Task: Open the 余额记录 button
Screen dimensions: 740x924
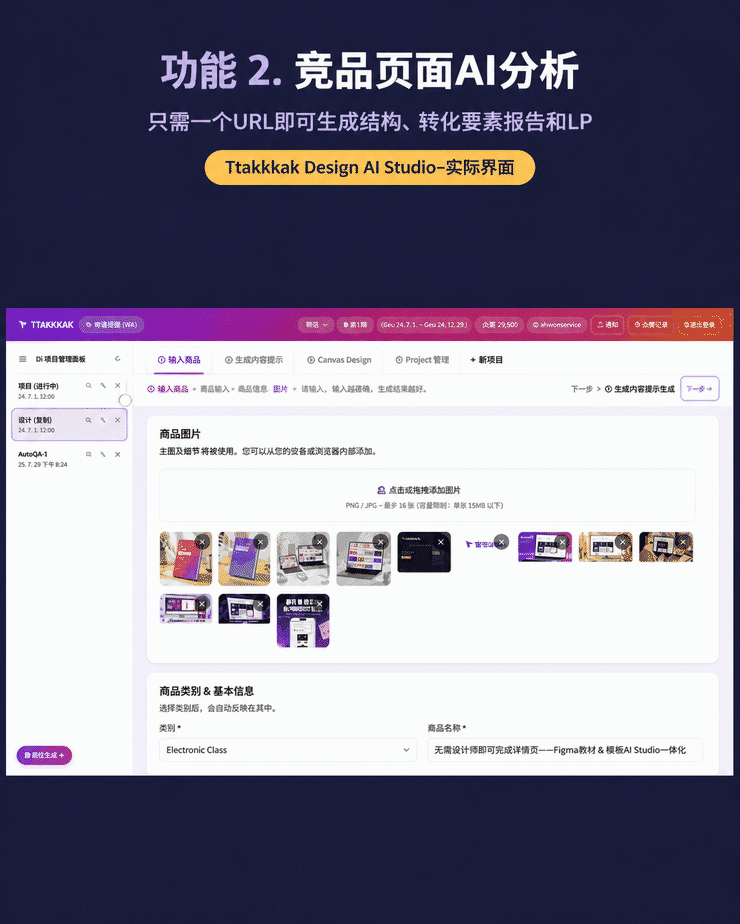Action: tap(650, 325)
